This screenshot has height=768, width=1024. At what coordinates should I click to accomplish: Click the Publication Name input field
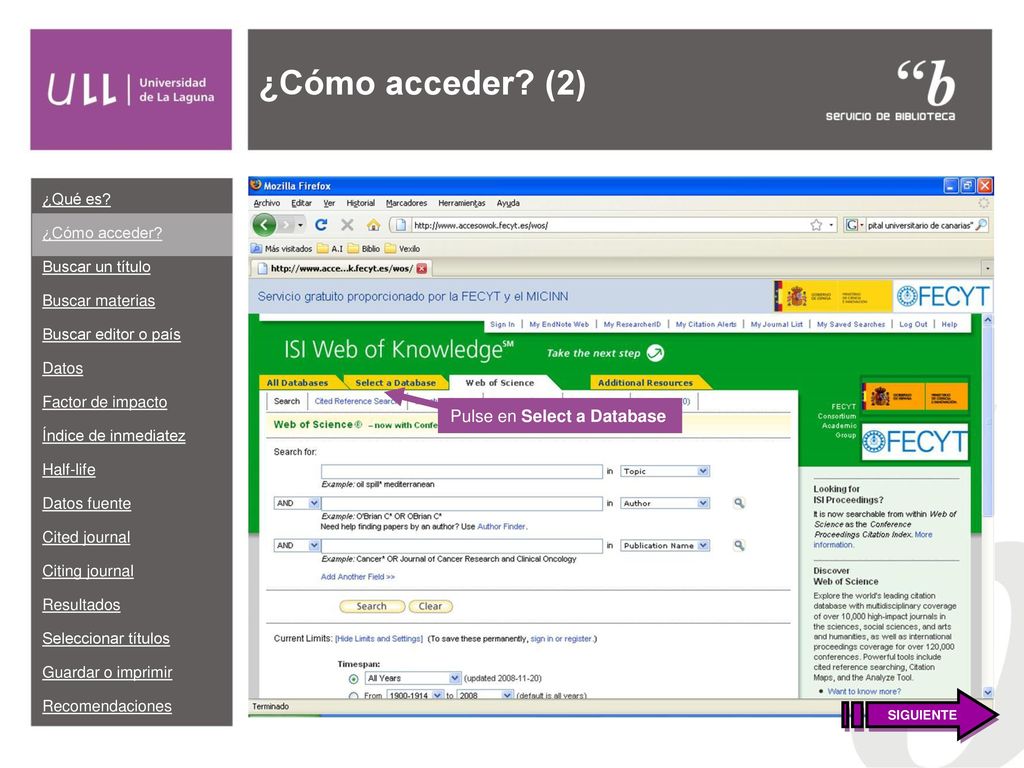coord(462,545)
